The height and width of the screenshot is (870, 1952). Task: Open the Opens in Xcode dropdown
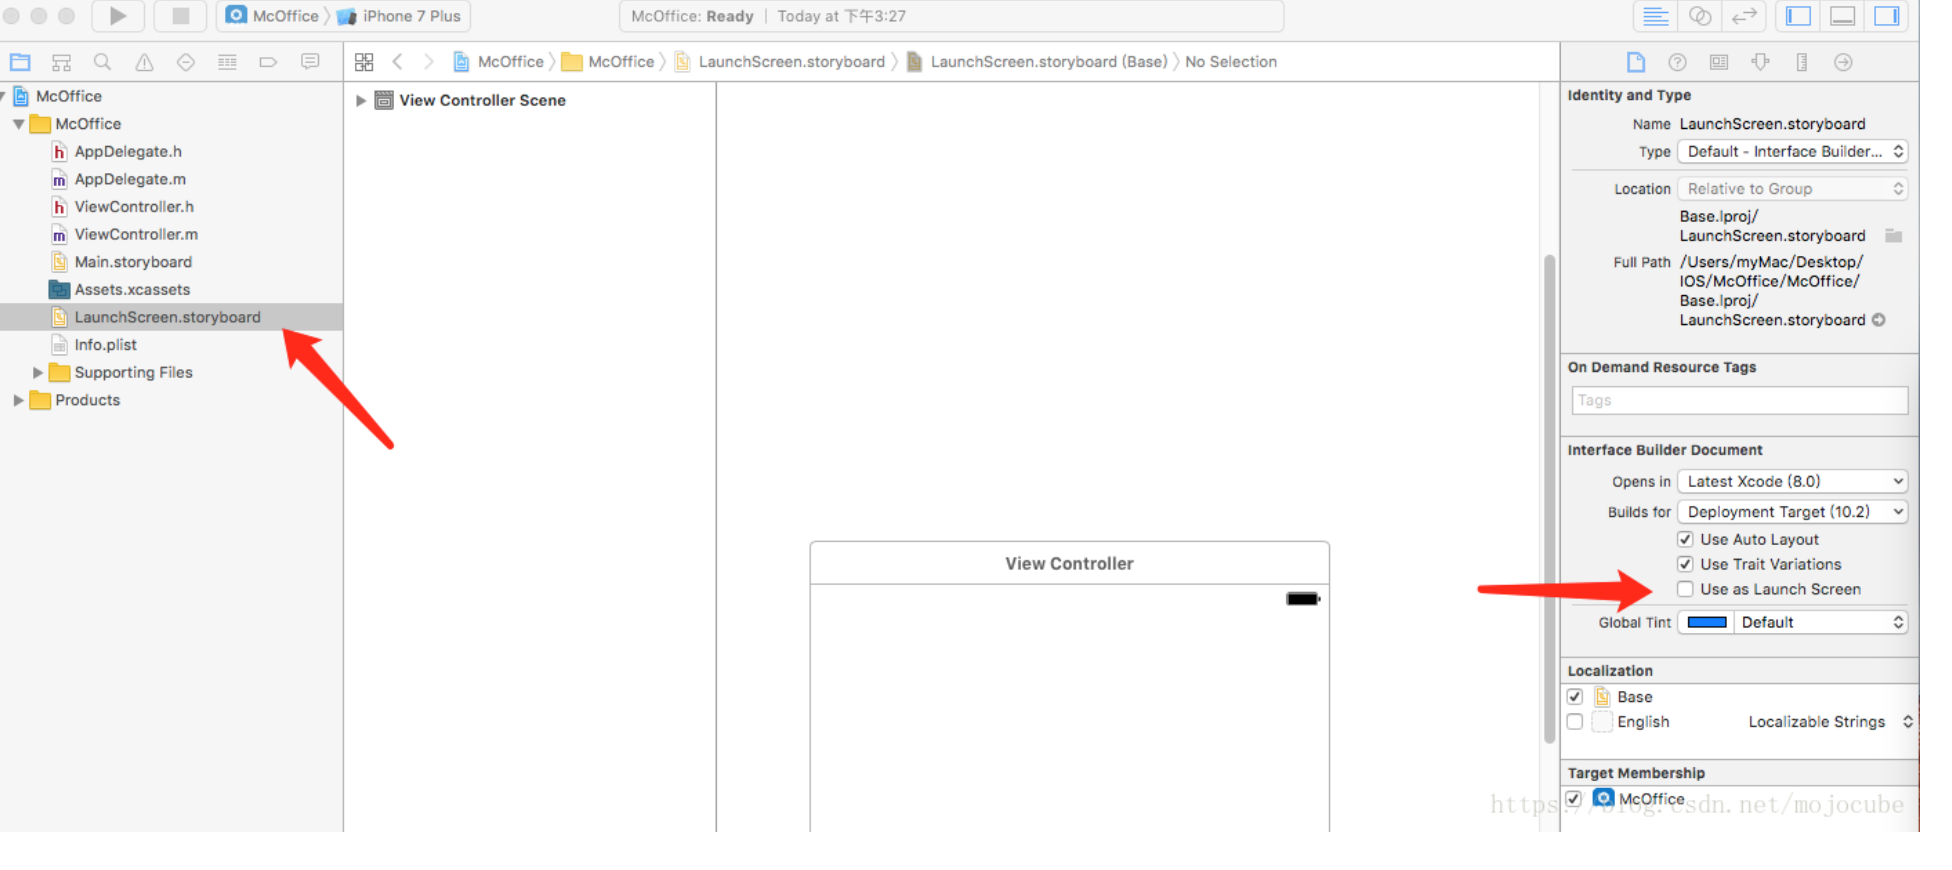tap(1792, 482)
